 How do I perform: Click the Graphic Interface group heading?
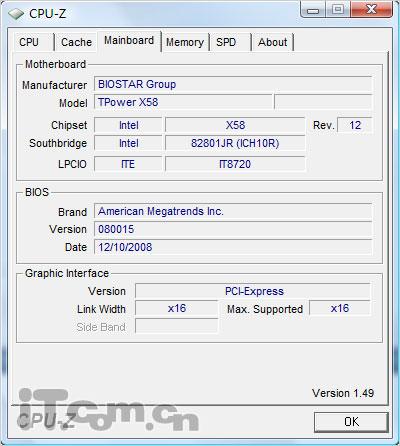click(67, 274)
